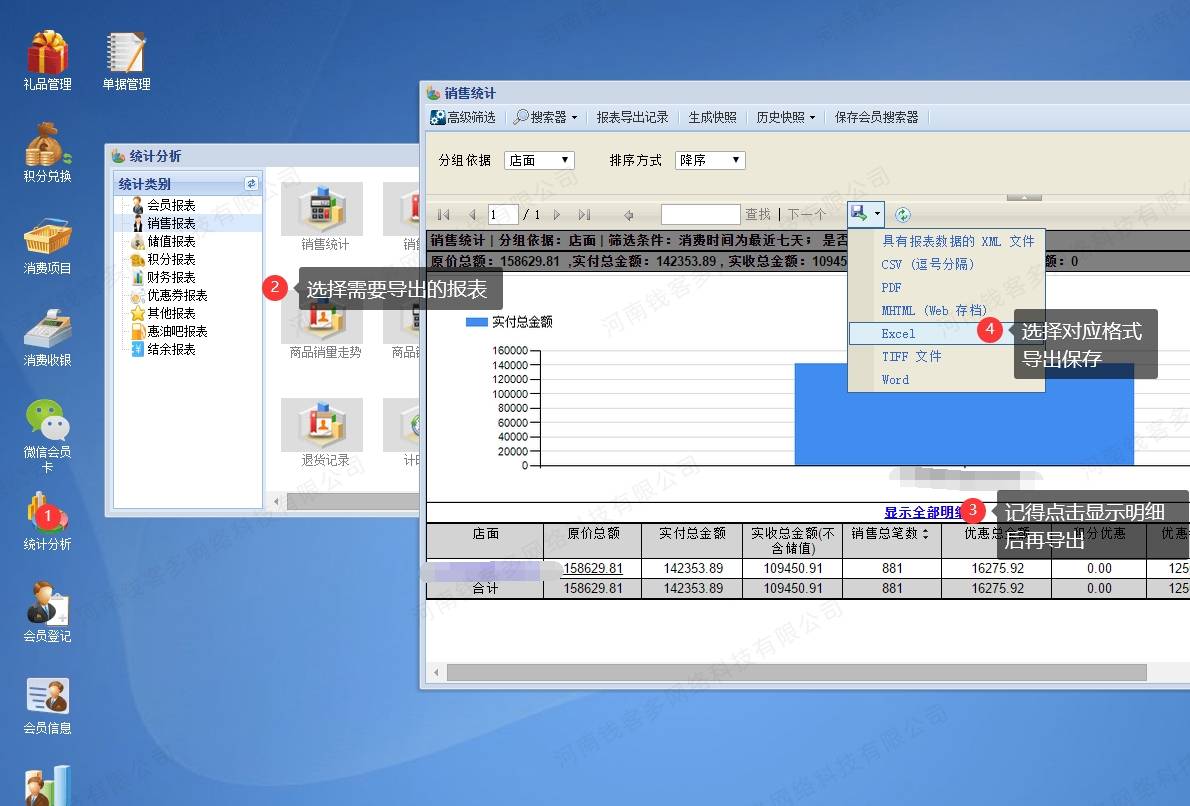Open the 礼品管理 desktop icon
This screenshot has height=806, width=1190.
[x=47, y=61]
